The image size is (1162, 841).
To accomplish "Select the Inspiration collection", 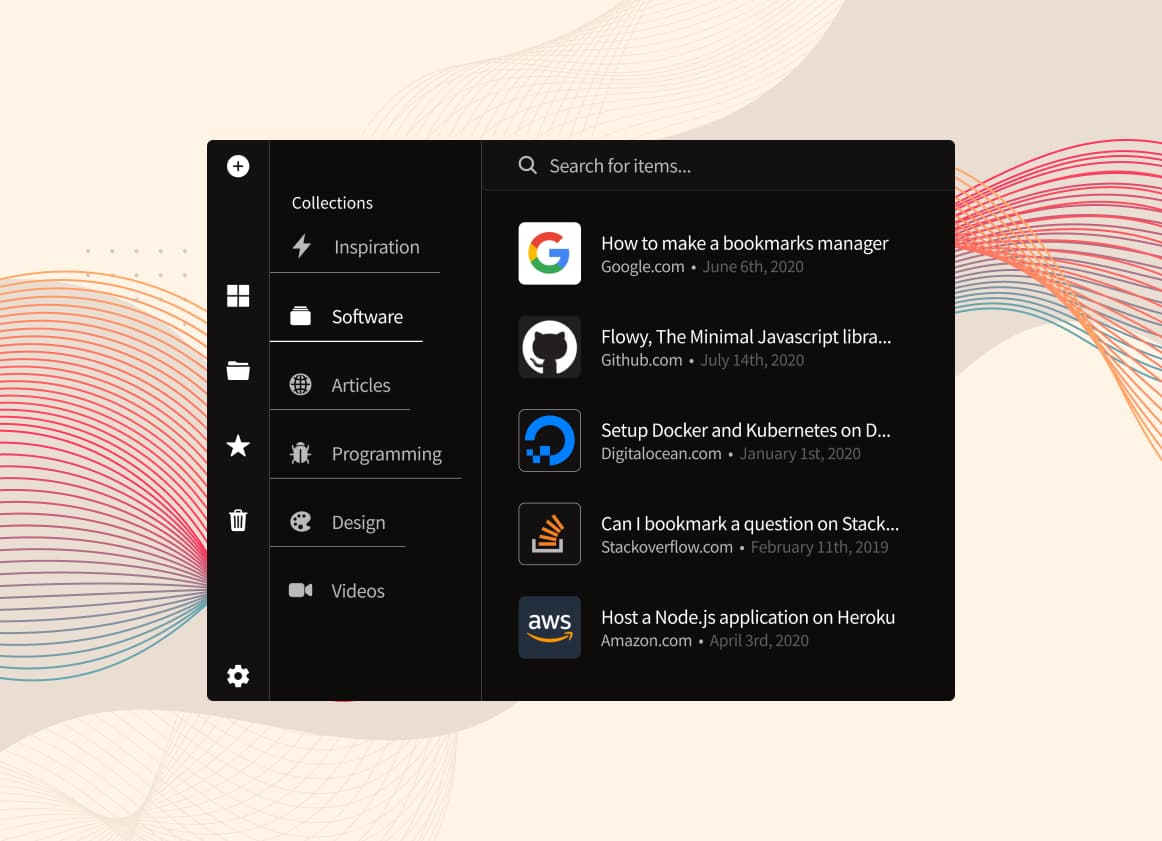I will pos(355,247).
